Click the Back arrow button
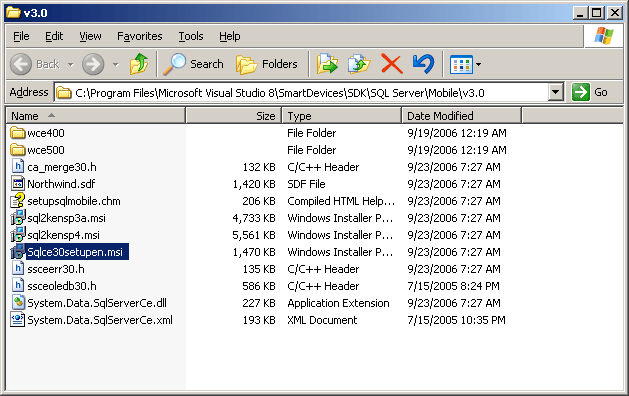The image size is (629, 396). click(21, 64)
